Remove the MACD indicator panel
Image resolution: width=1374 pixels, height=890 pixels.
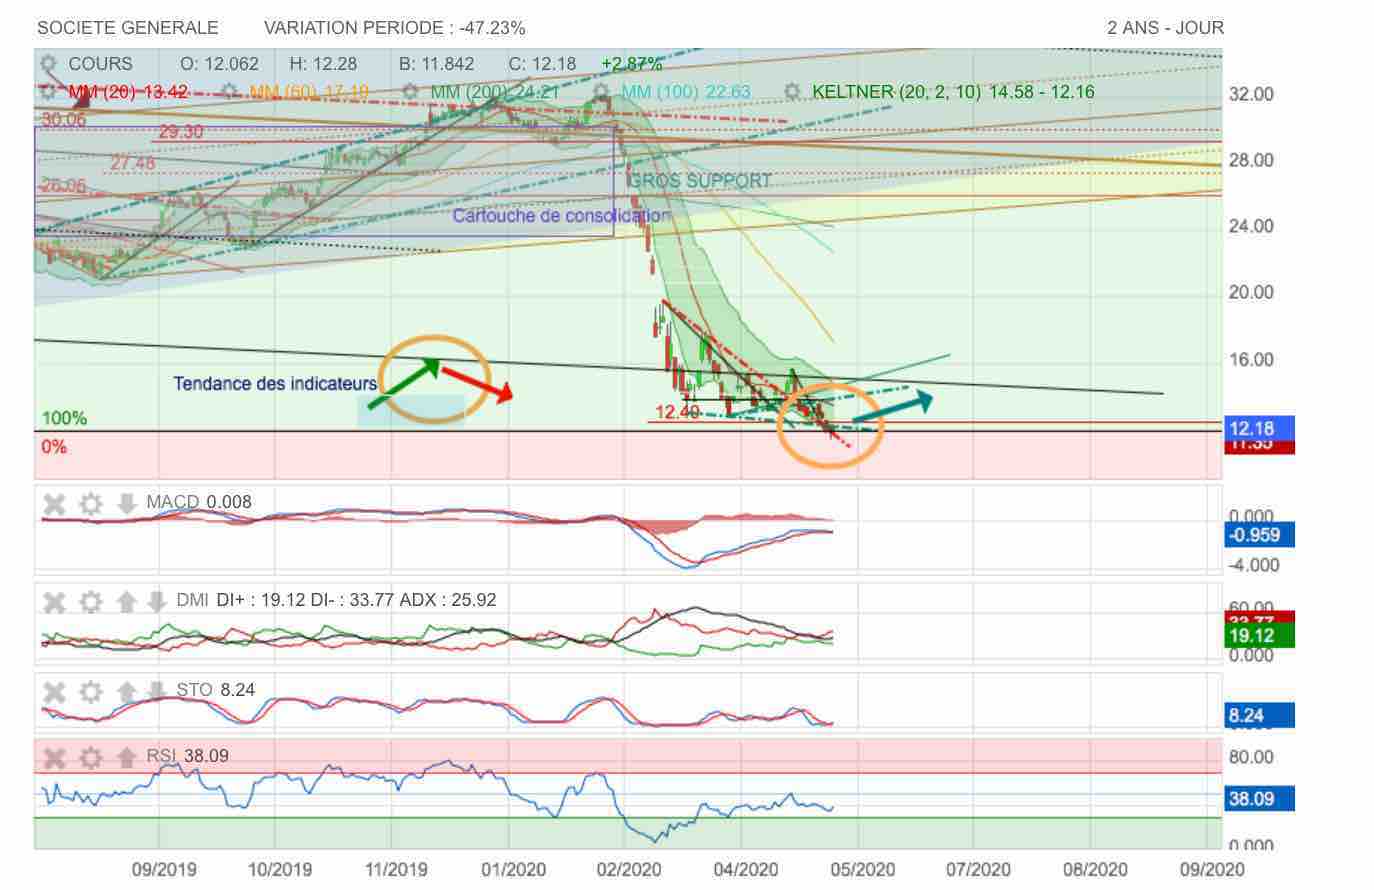coord(54,503)
